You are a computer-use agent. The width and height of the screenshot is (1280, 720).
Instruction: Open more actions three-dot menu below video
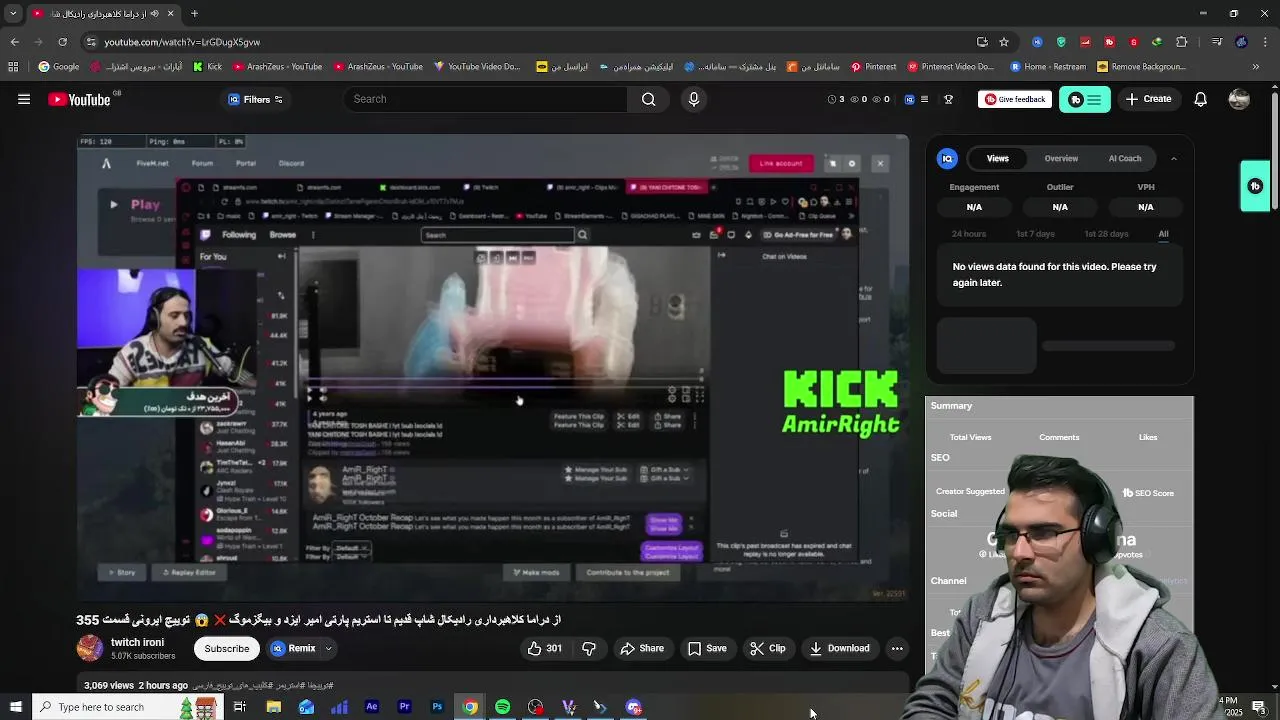(897, 648)
